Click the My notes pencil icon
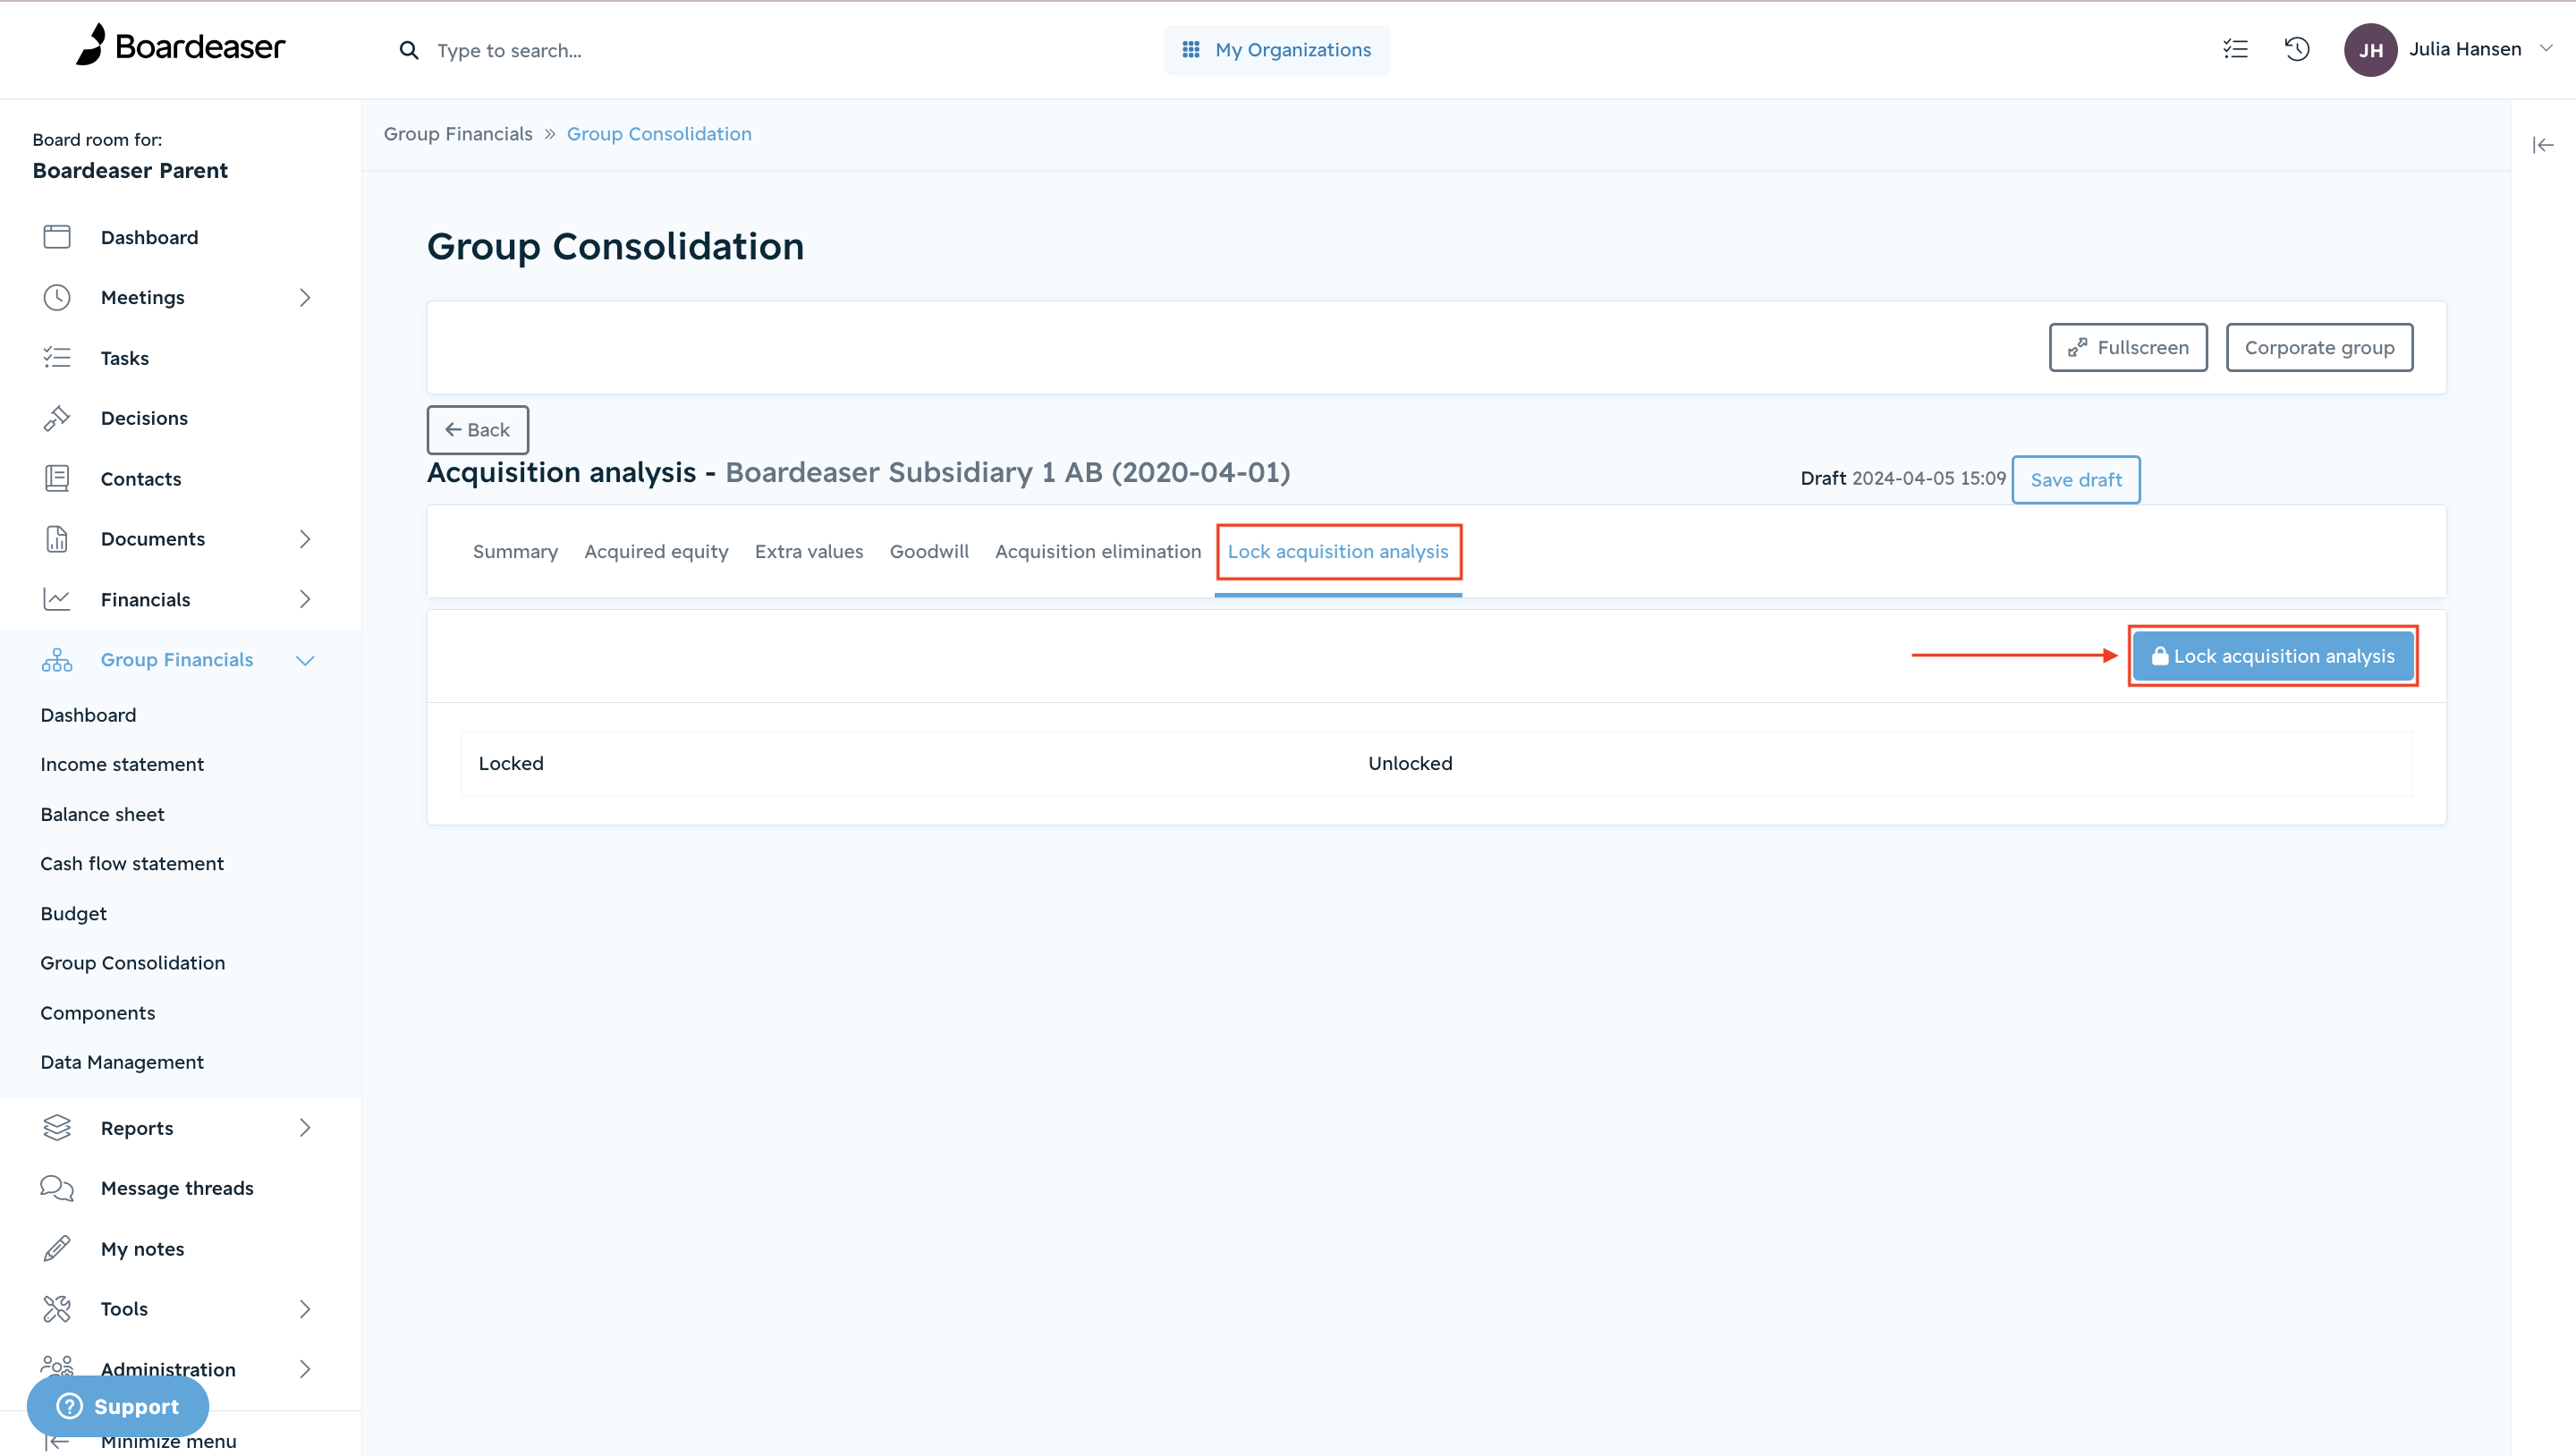 tap(57, 1249)
